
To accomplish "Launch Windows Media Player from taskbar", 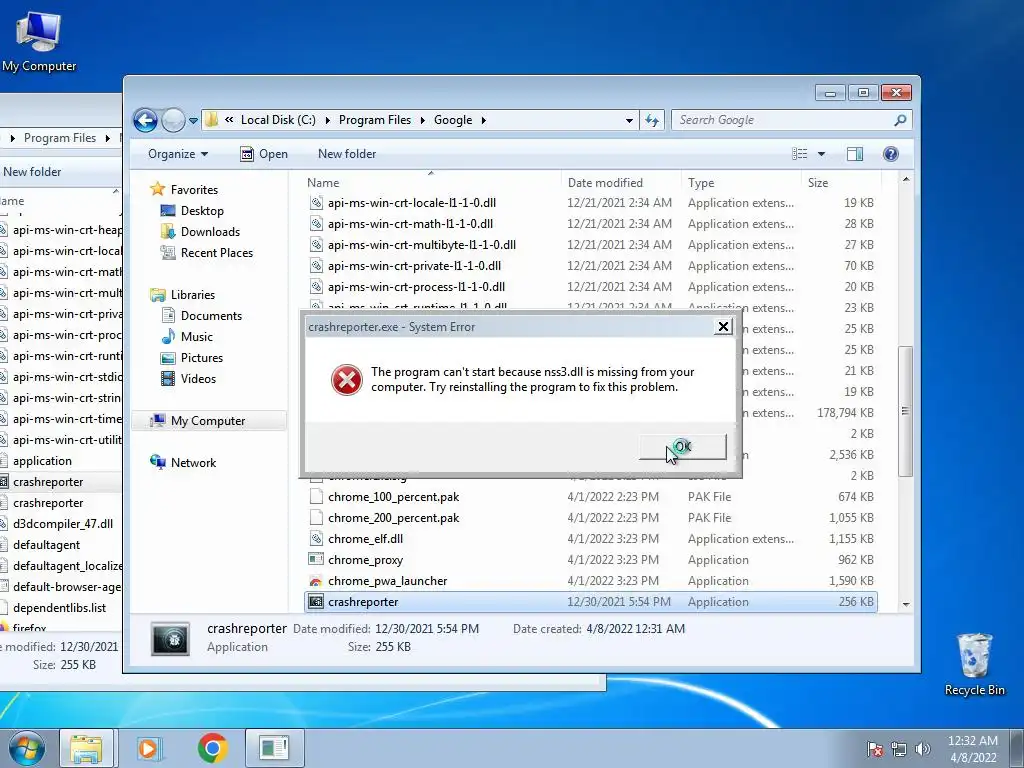I will 148,748.
